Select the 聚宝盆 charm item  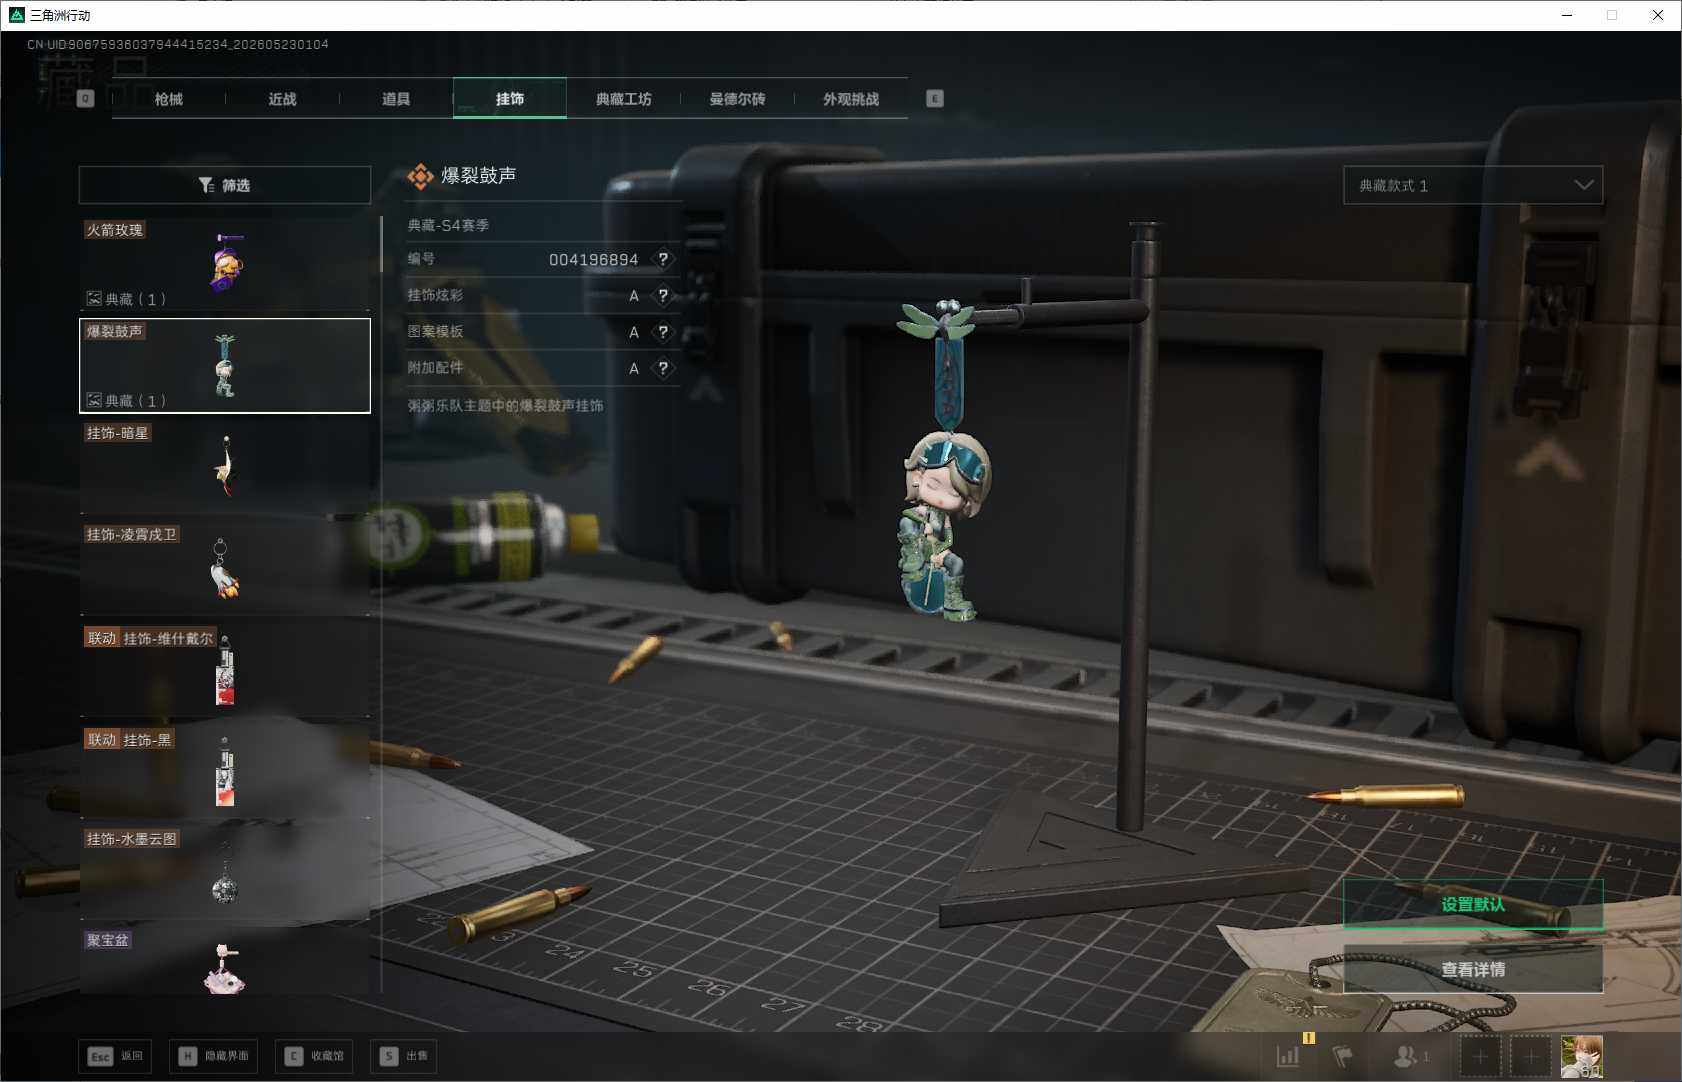coord(225,961)
